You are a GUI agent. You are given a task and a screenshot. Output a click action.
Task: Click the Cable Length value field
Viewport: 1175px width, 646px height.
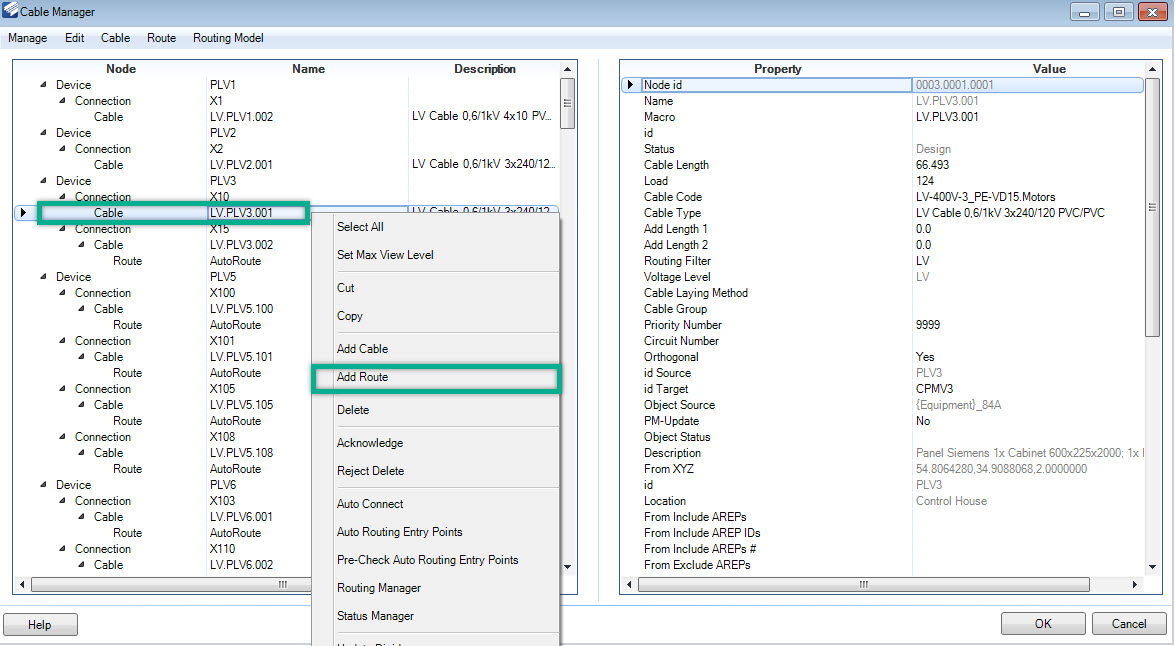pos(1020,165)
